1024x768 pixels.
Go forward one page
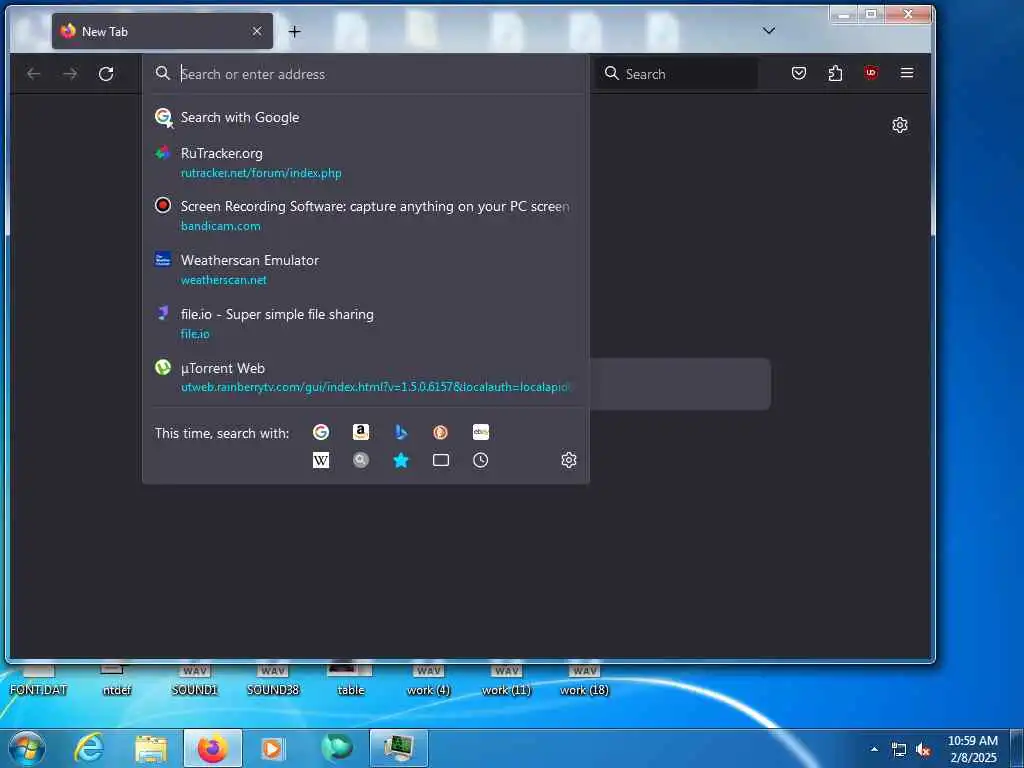(x=70, y=74)
